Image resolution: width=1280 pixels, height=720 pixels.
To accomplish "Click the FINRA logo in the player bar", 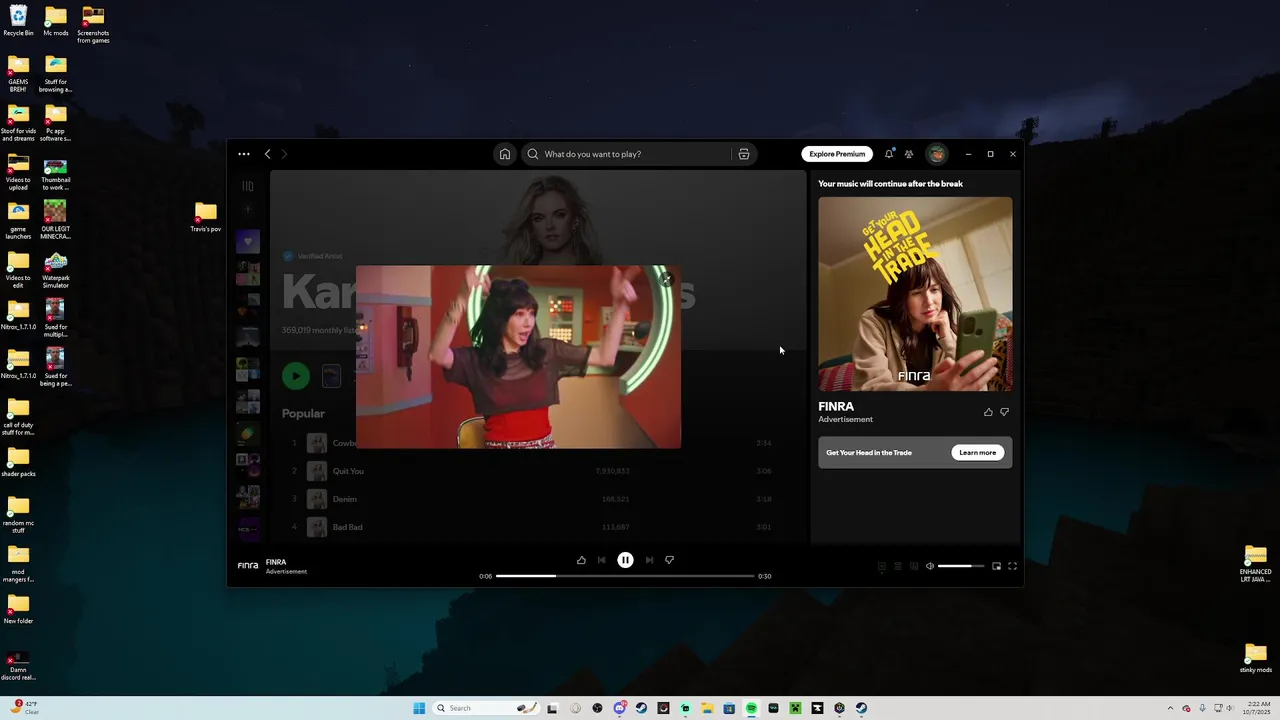I will 248,566.
